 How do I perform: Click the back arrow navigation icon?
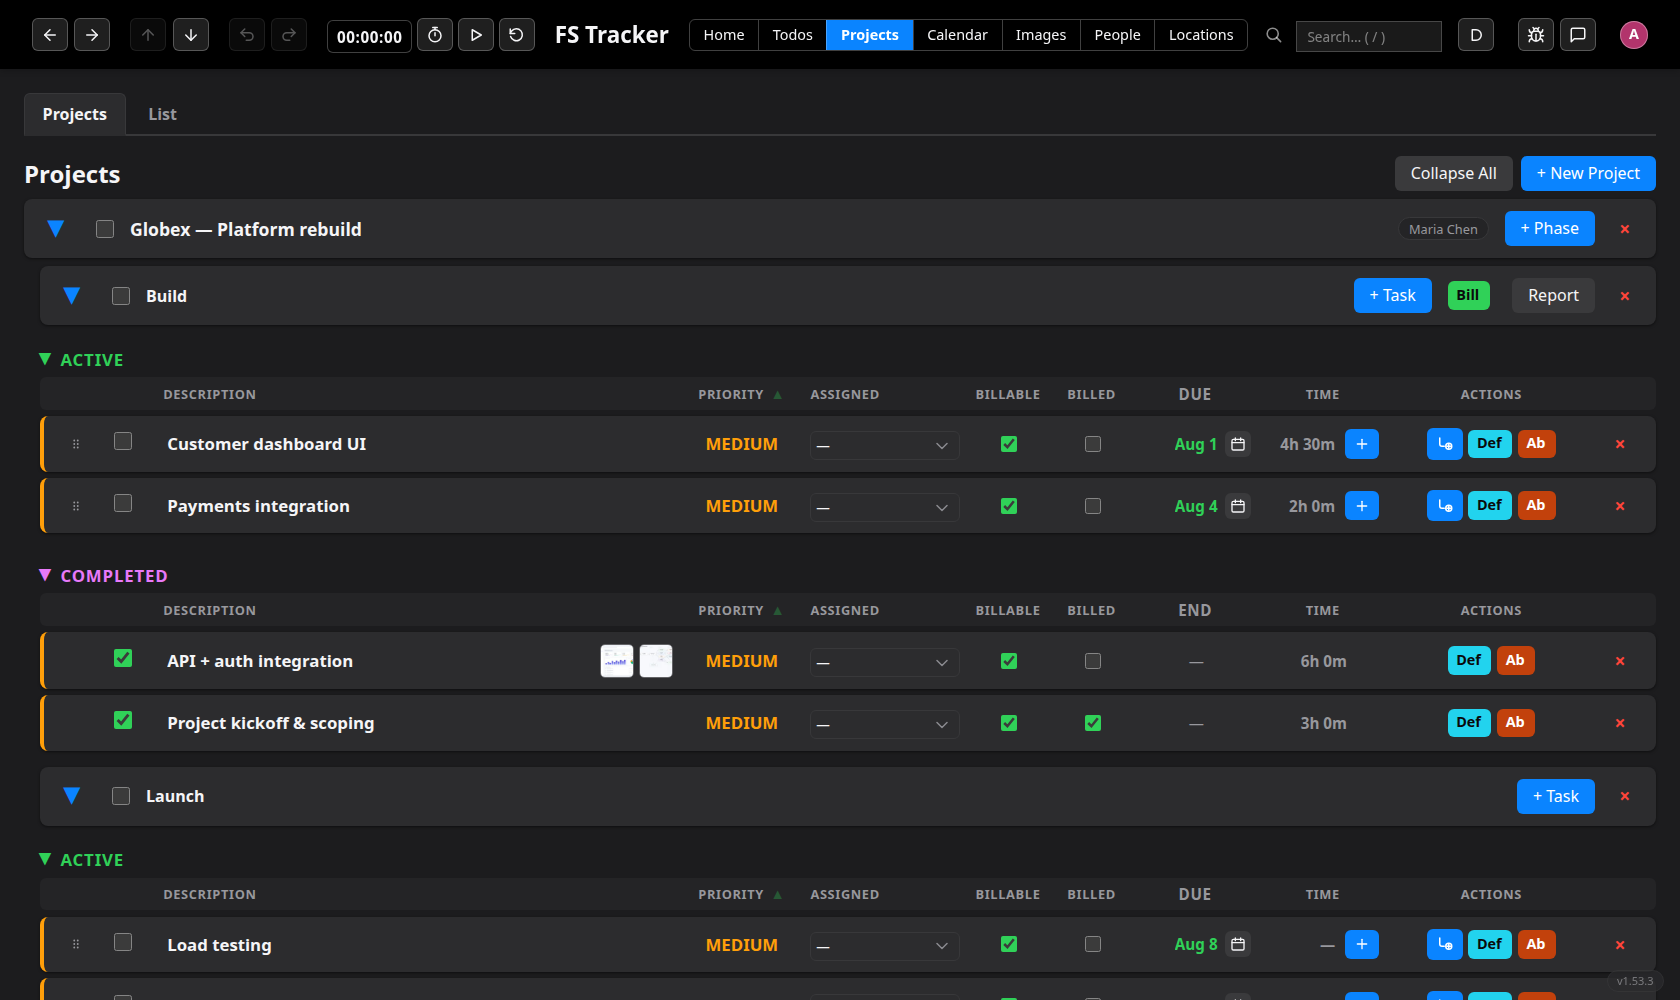pos(50,35)
